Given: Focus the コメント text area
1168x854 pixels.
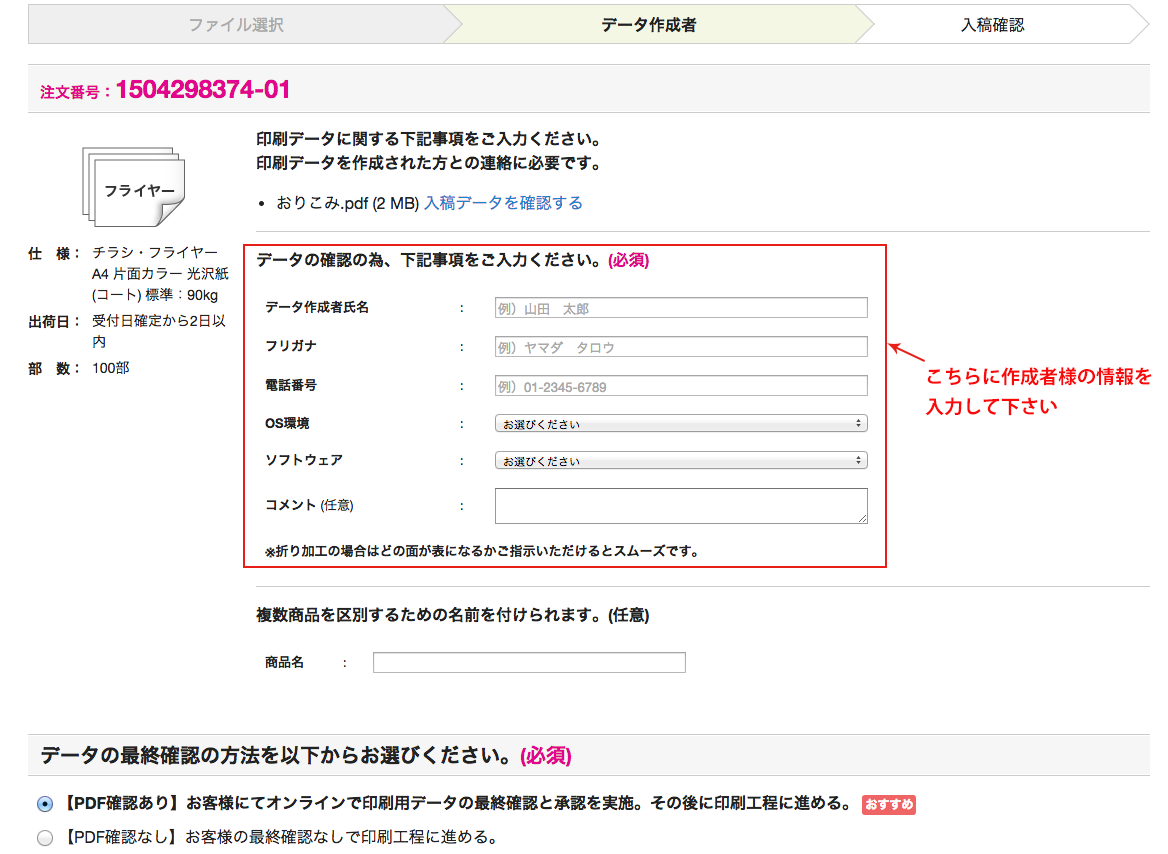Looking at the screenshot, I should (x=680, y=506).
